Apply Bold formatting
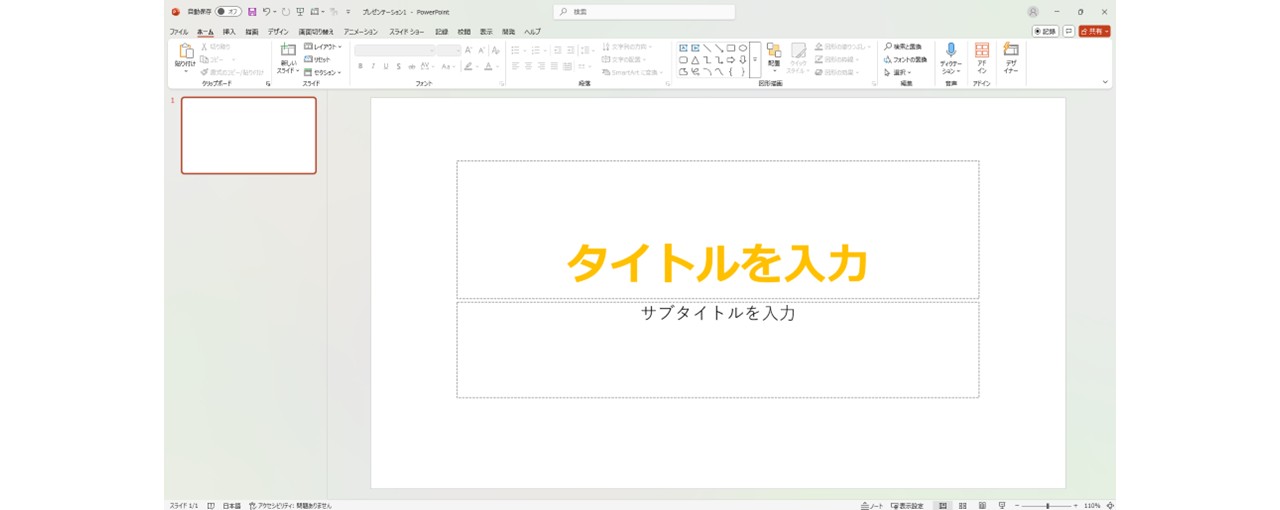Screen dimensions: 1280x510 click(360, 66)
